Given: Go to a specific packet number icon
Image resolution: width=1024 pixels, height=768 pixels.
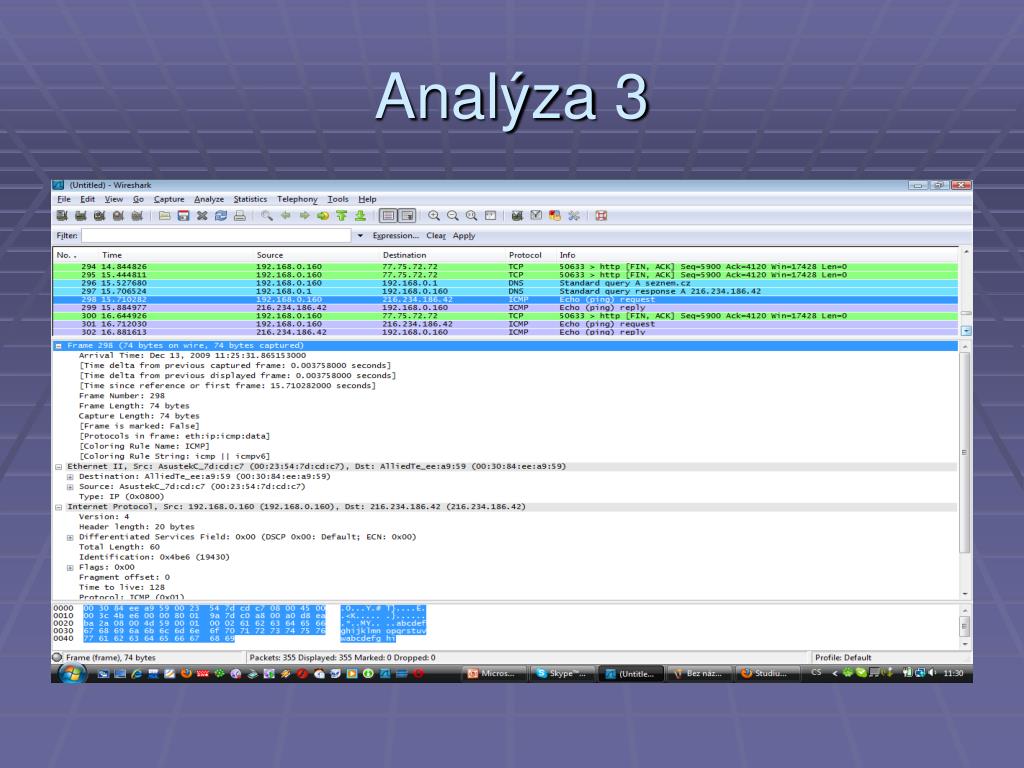Looking at the screenshot, I should (323, 216).
